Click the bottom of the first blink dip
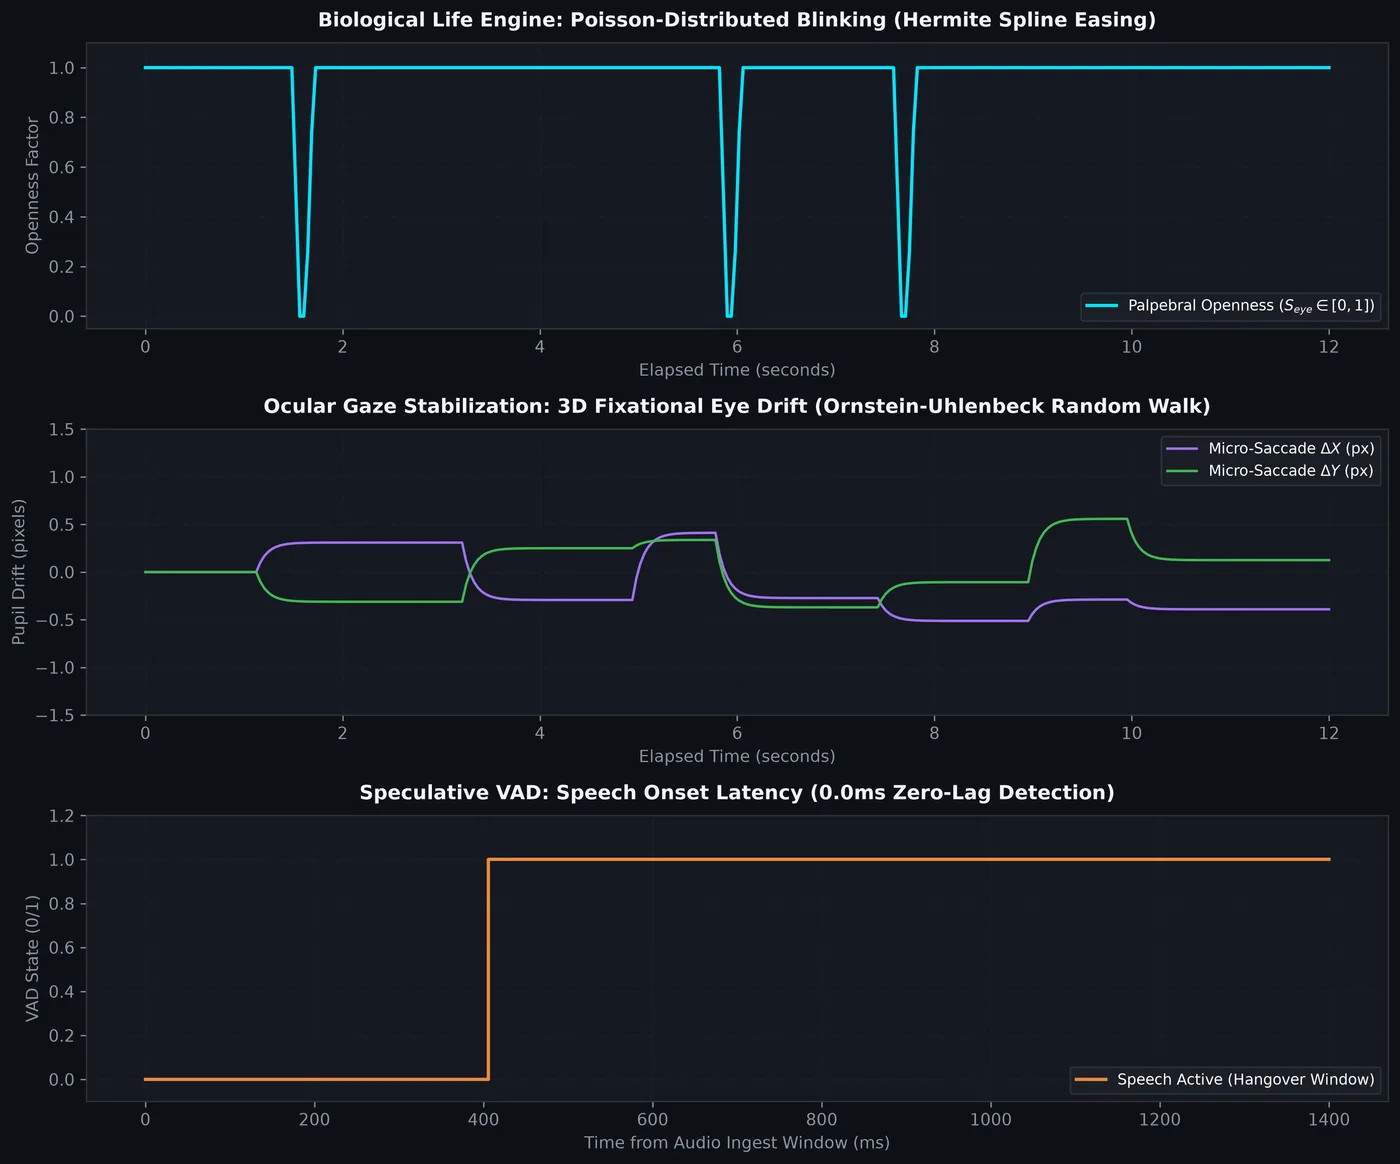This screenshot has height=1164, width=1400. (x=302, y=316)
